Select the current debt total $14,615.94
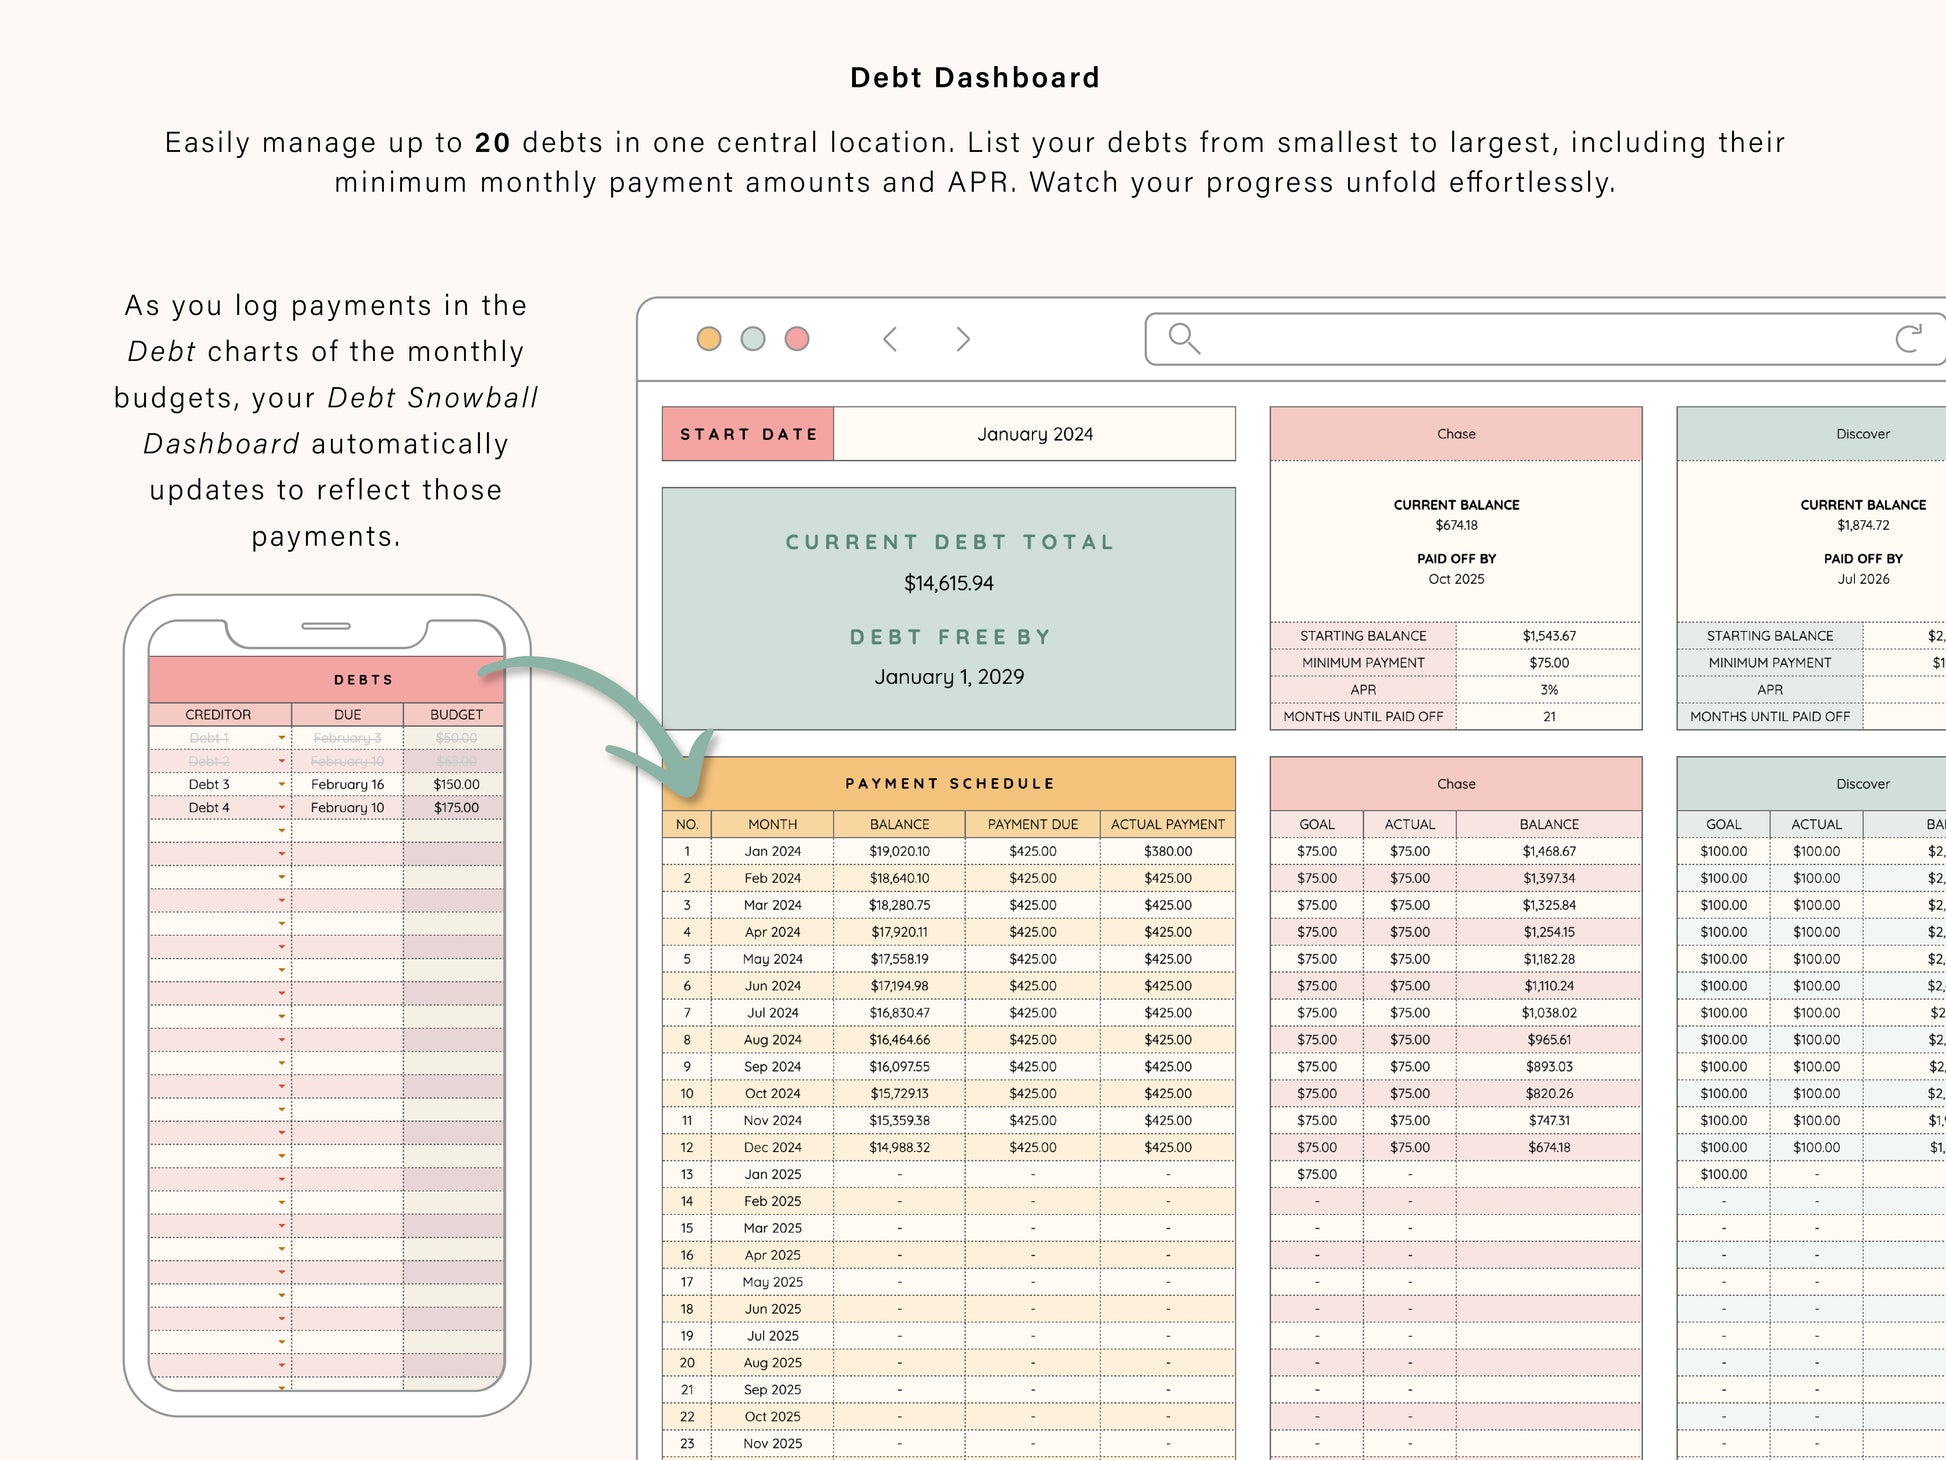 tap(949, 583)
